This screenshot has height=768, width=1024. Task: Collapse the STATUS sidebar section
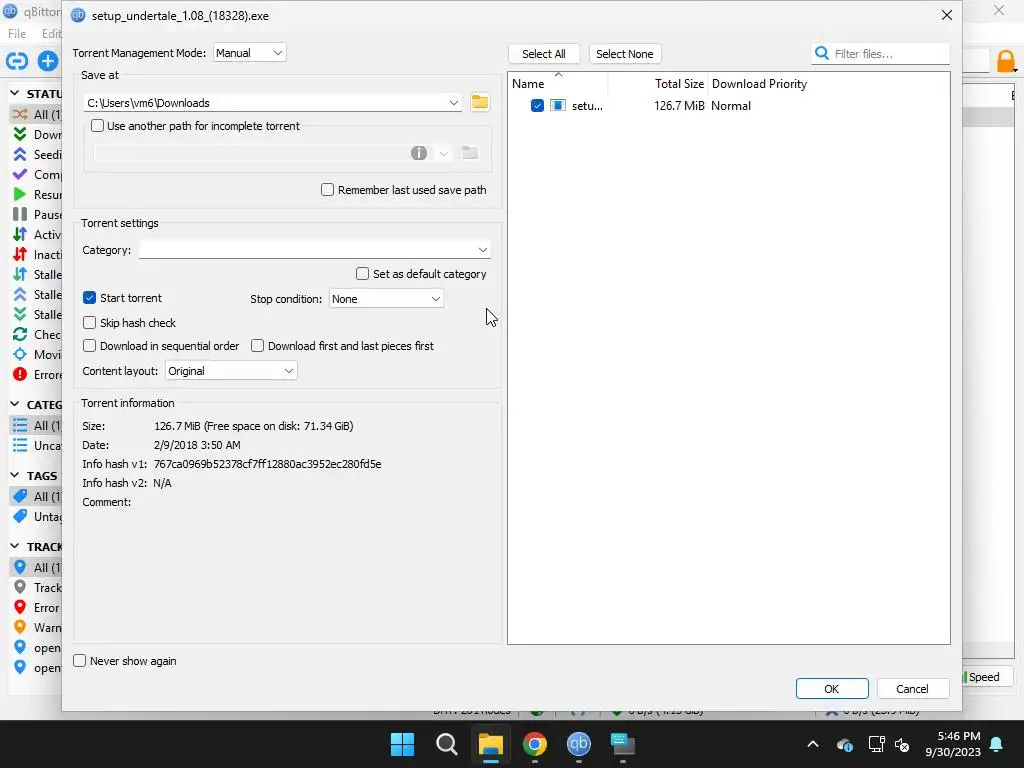[x=14, y=93]
